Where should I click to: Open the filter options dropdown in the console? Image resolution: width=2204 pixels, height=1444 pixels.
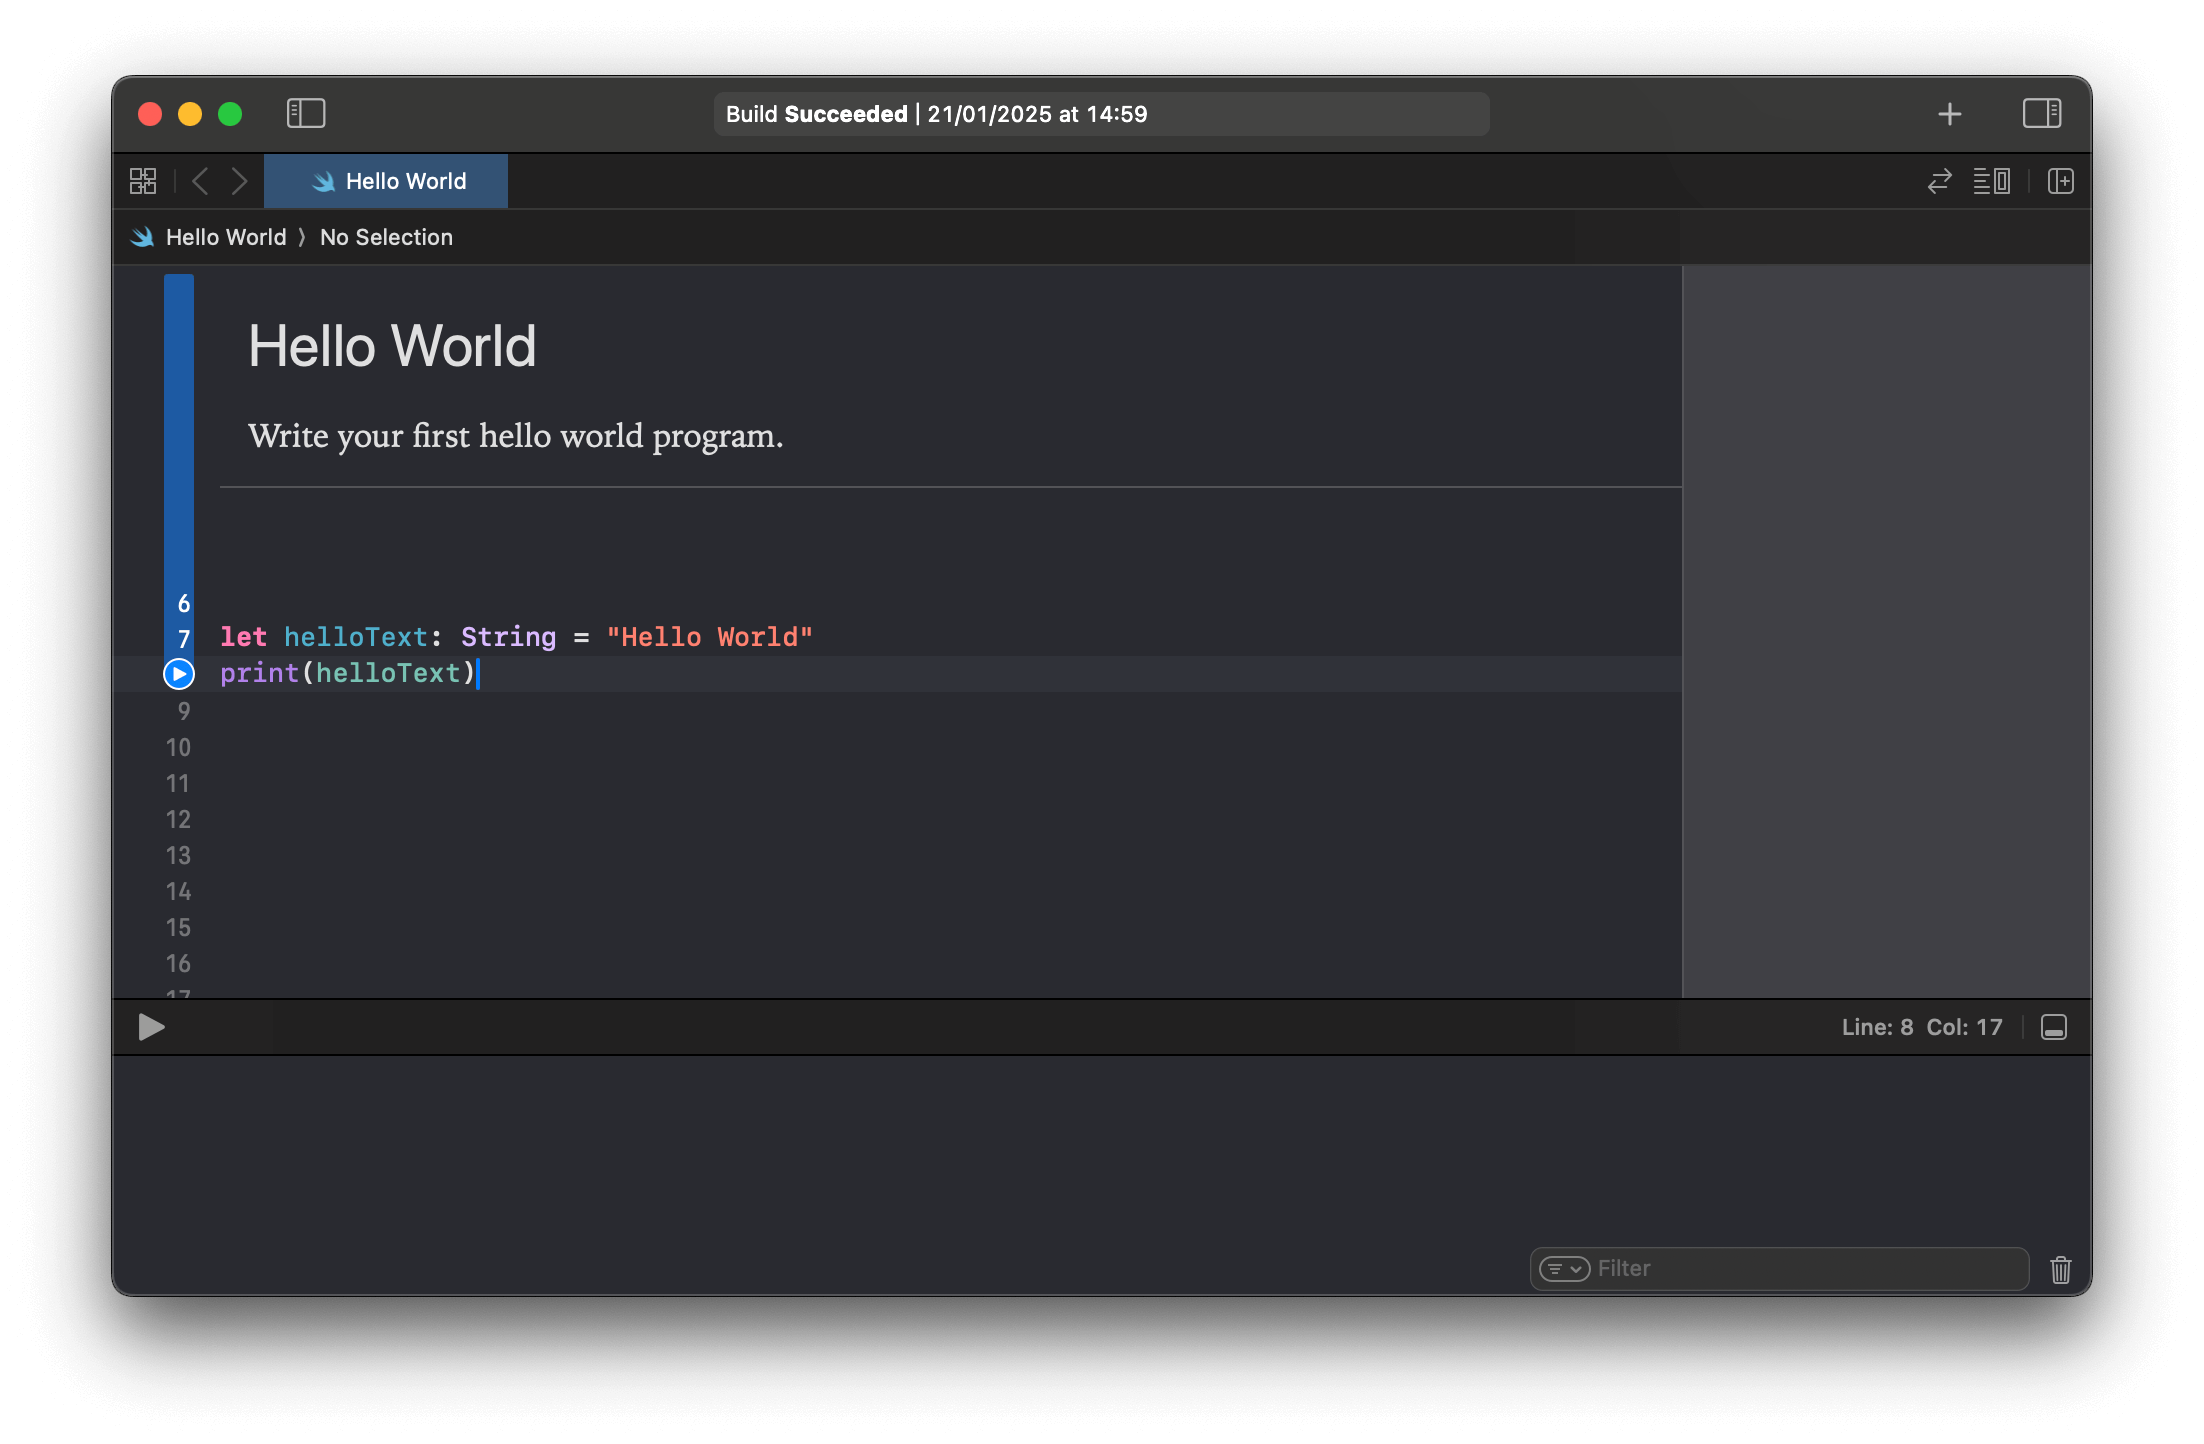pos(1563,1268)
